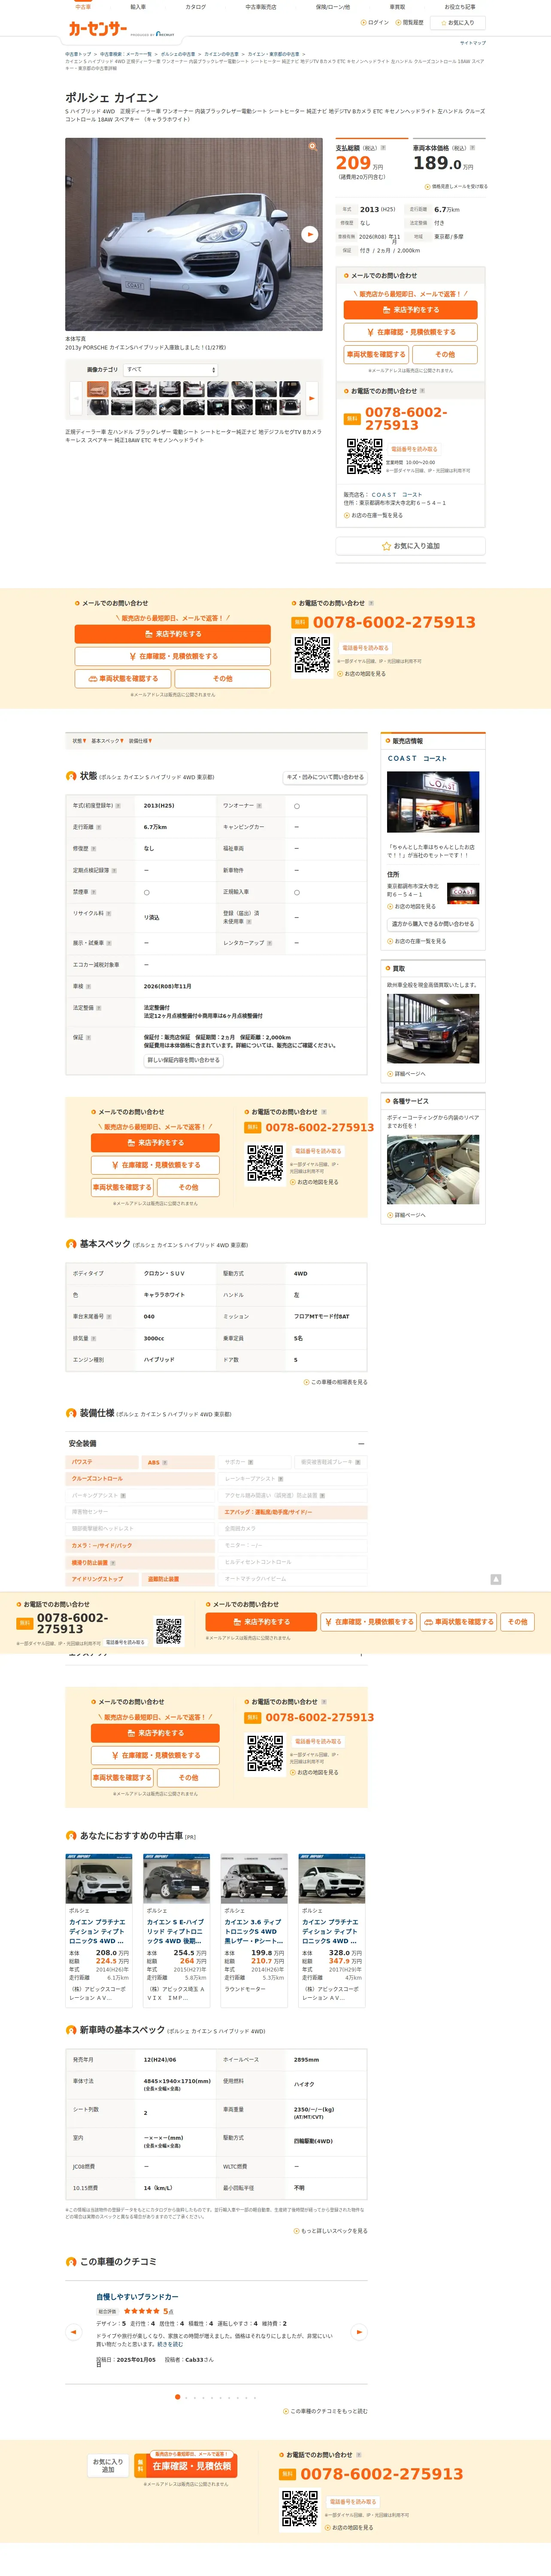This screenshot has height=2576, width=551.
Task: Click the scroll-to-top arrow icon
Action: (495, 1579)
